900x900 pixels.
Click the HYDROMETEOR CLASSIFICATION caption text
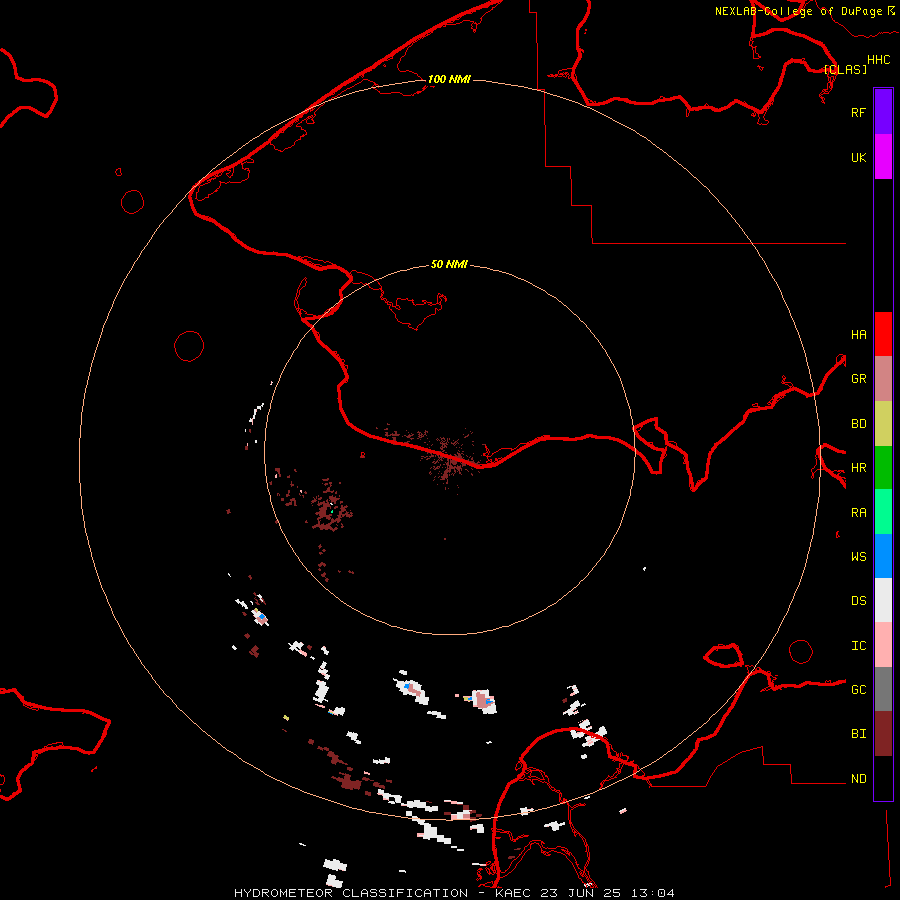(x=351, y=893)
